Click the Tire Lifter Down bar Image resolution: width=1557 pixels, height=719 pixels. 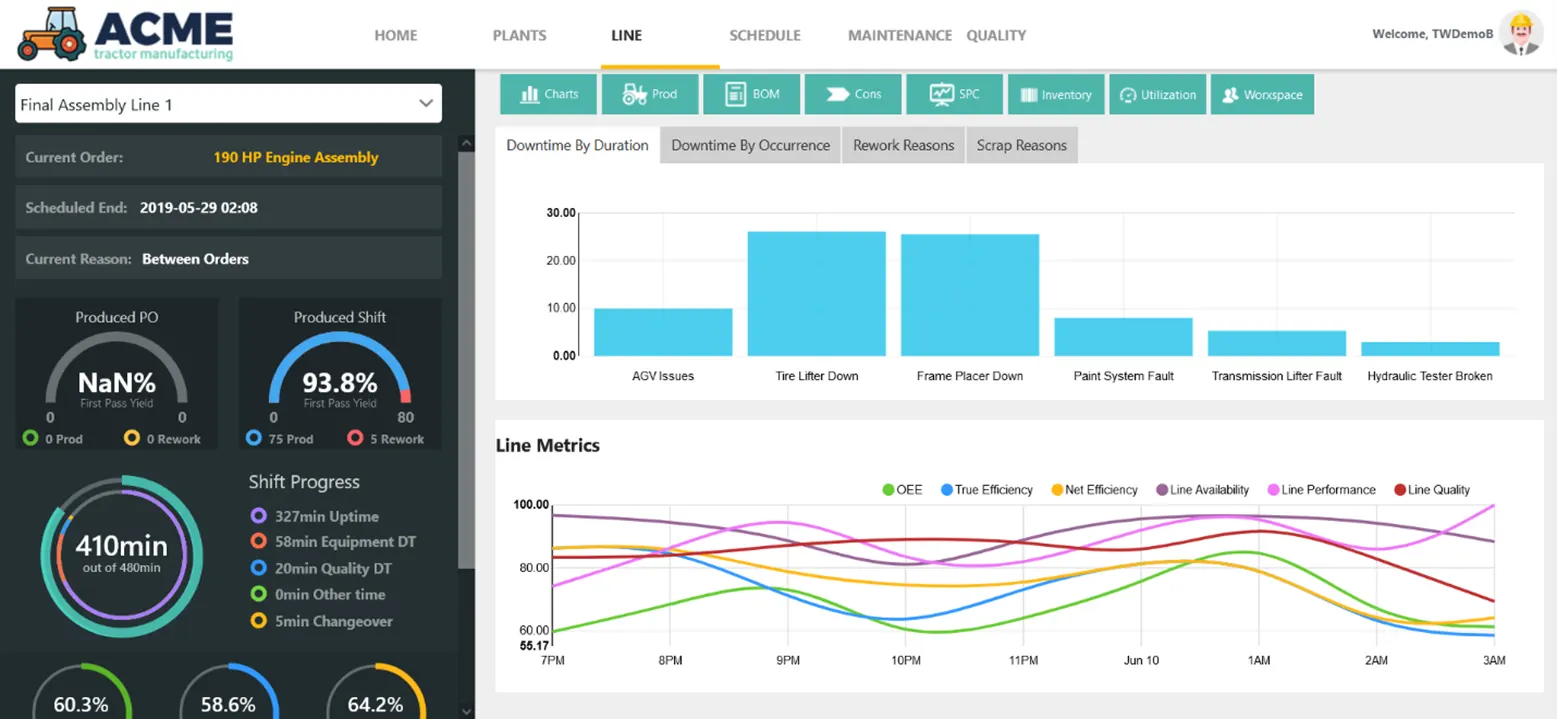tap(817, 294)
